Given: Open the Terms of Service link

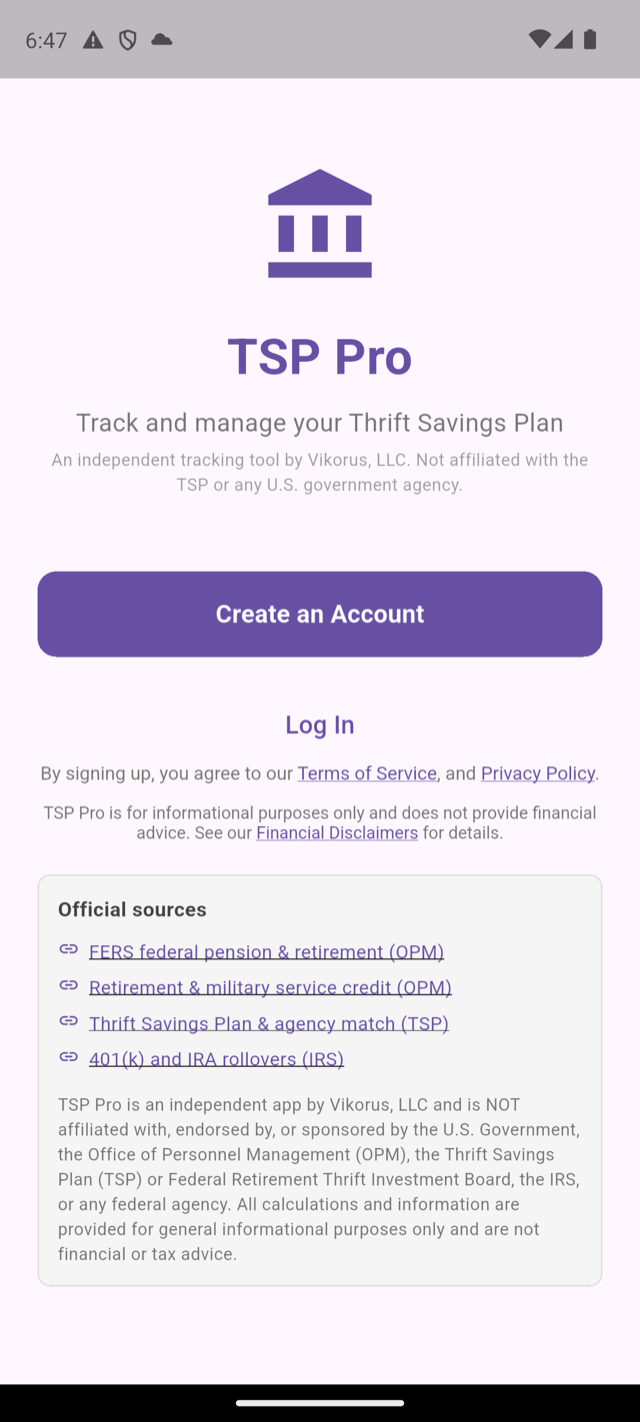Looking at the screenshot, I should pos(367,773).
